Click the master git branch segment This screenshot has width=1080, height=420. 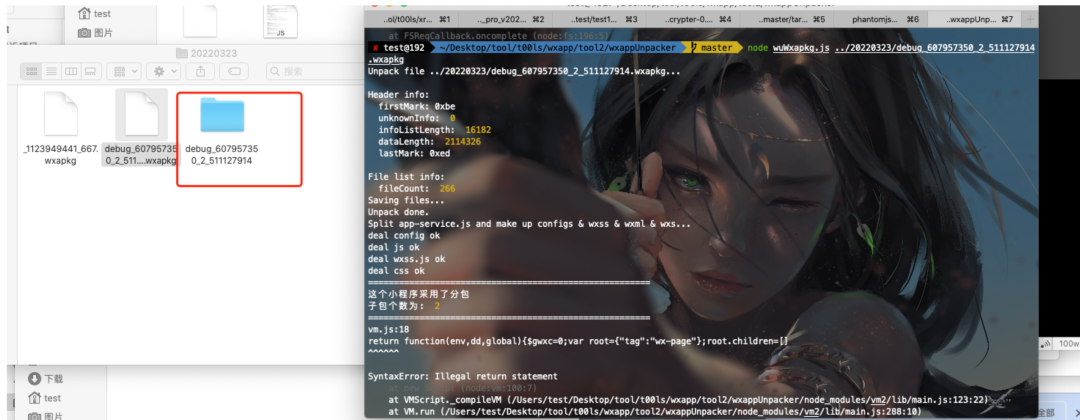pyautogui.click(x=711, y=48)
